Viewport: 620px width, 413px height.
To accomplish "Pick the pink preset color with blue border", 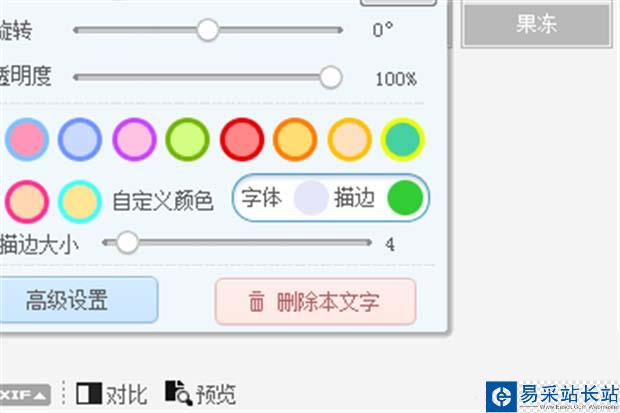I will tap(26, 139).
